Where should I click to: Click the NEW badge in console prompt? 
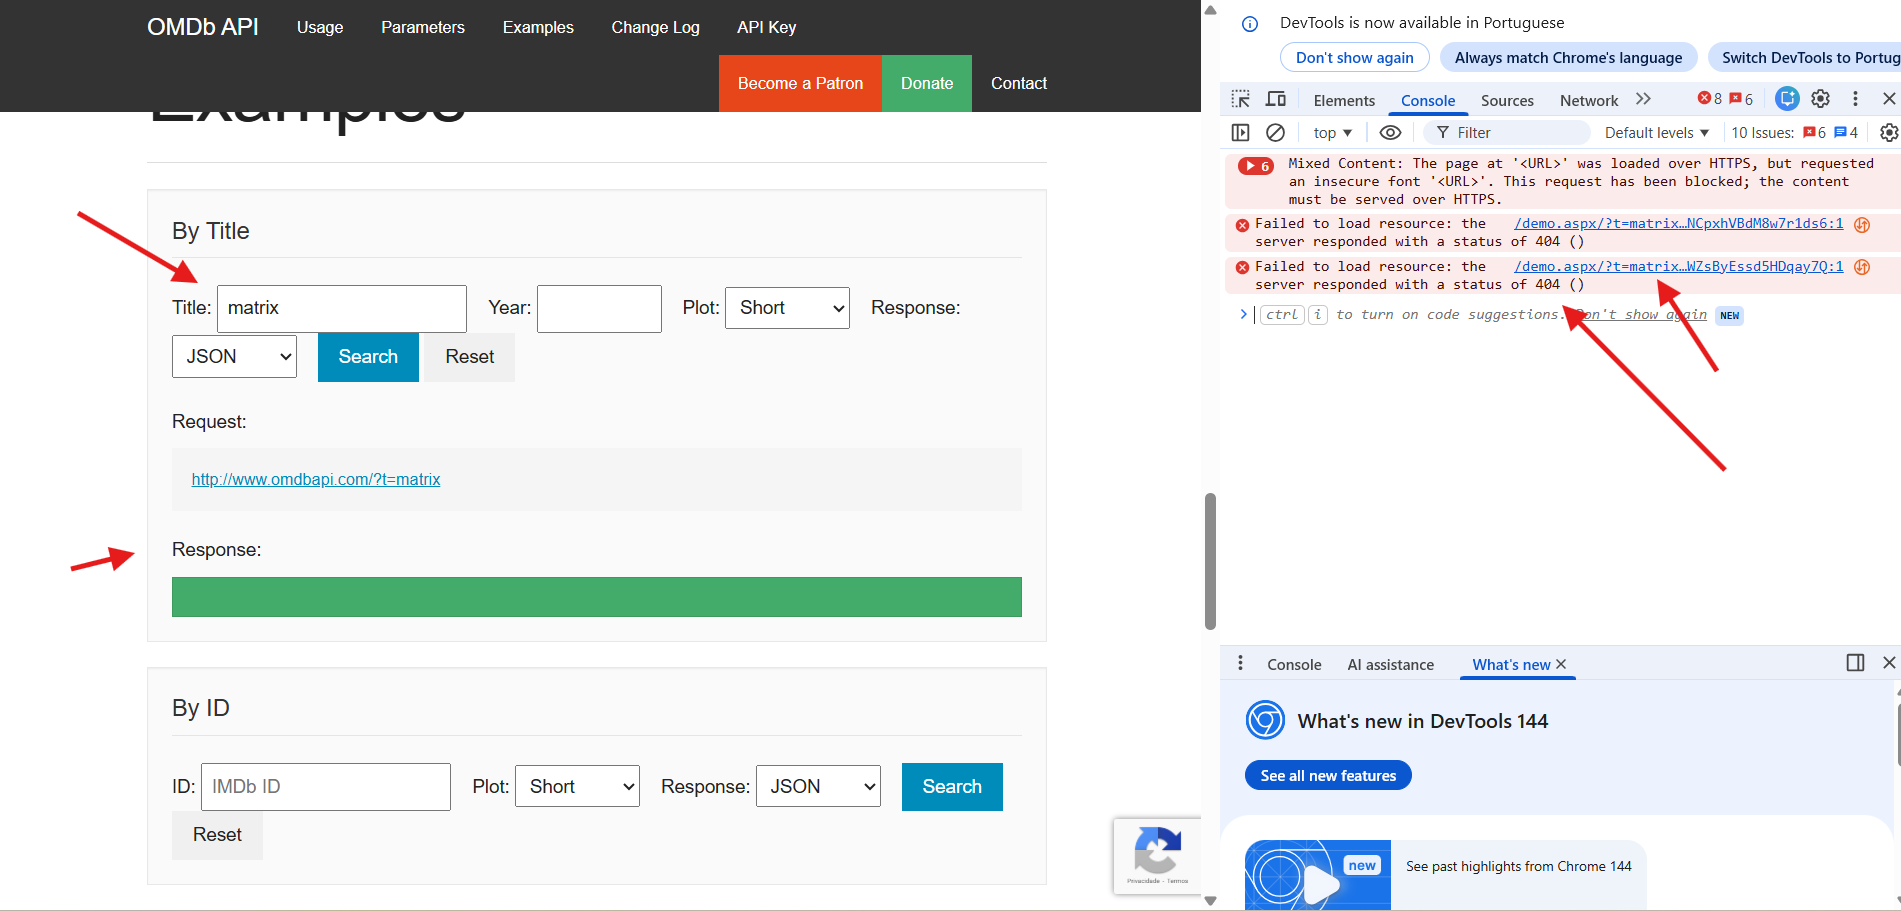tap(1730, 315)
